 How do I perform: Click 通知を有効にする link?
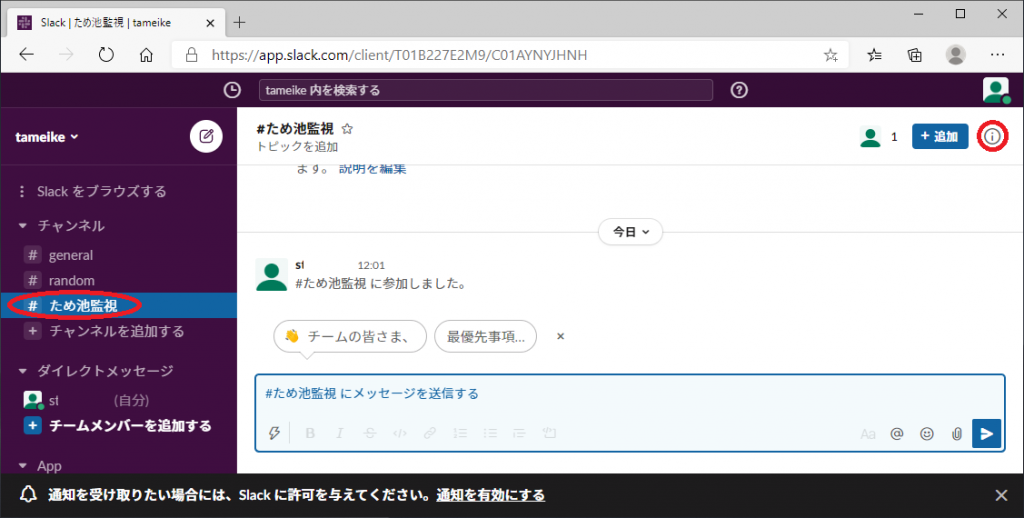pos(490,495)
